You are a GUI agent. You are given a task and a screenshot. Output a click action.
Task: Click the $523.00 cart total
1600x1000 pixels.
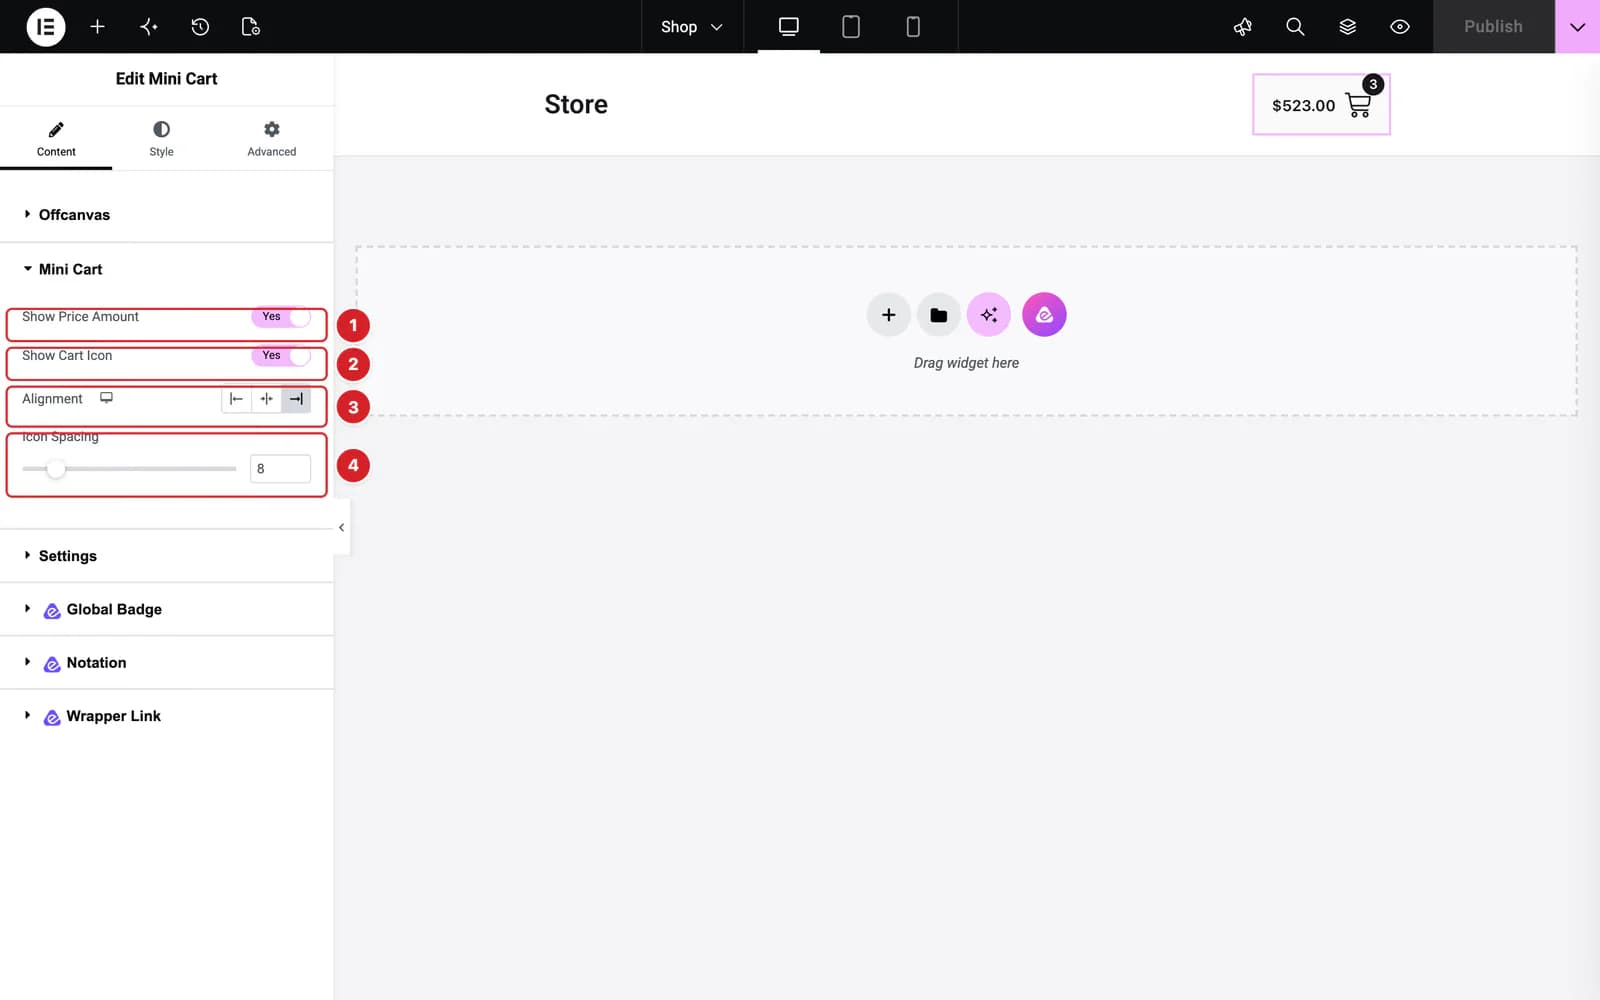tap(1303, 106)
